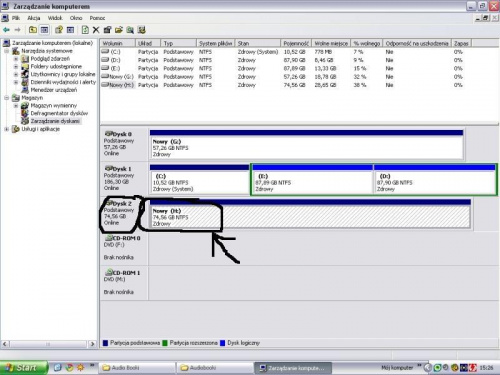
Task: Click the orange sun quick launch icon
Action: pos(80,368)
